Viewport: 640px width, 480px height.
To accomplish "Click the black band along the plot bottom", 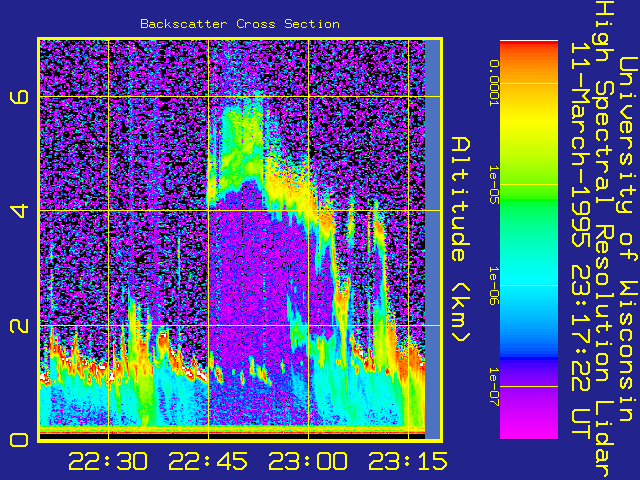I will [x=232, y=436].
